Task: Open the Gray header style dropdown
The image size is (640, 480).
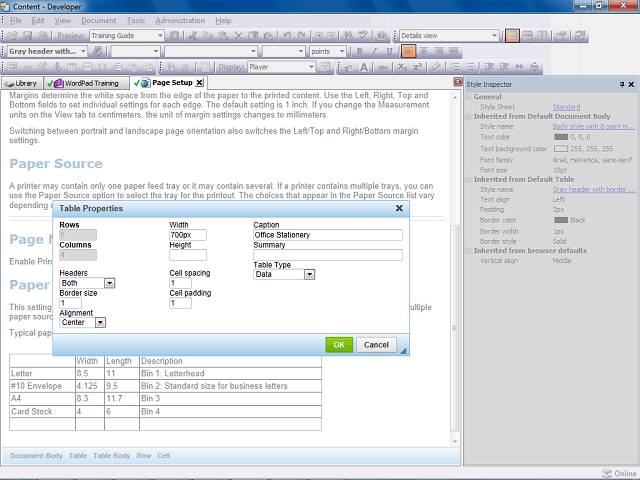Action: tap(83, 51)
